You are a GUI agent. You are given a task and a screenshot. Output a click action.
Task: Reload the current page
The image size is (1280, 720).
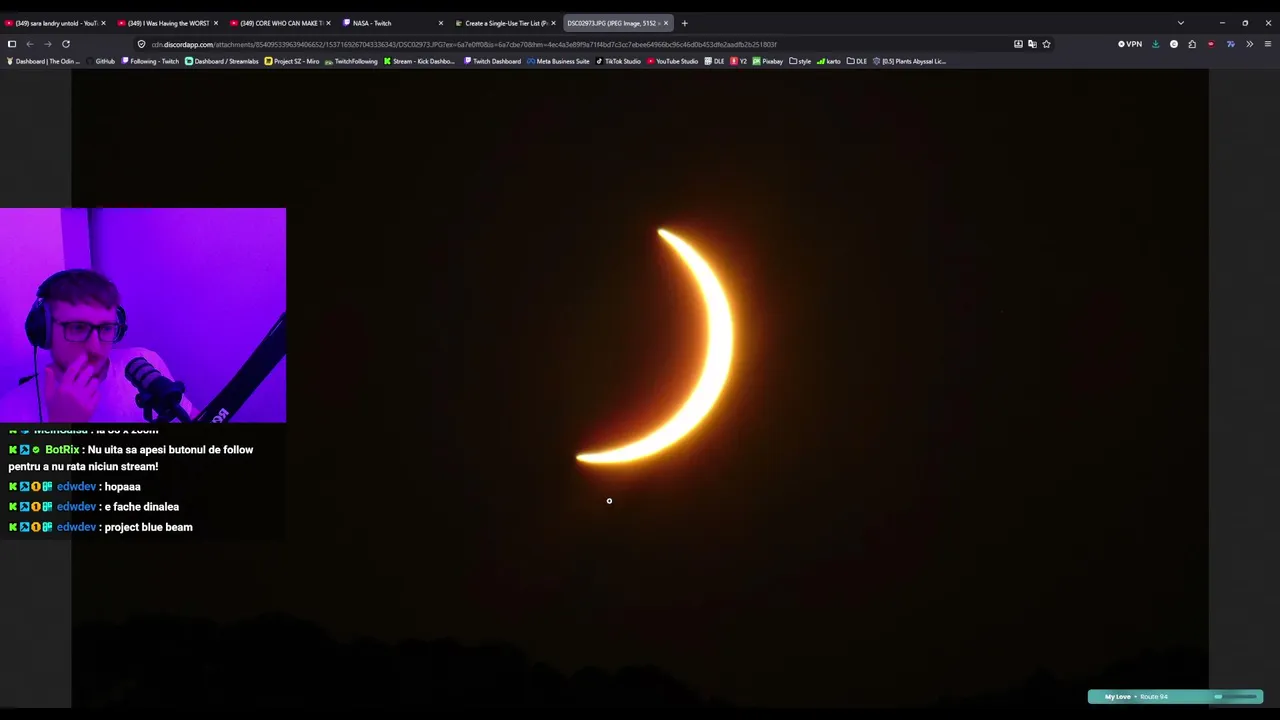(x=66, y=44)
